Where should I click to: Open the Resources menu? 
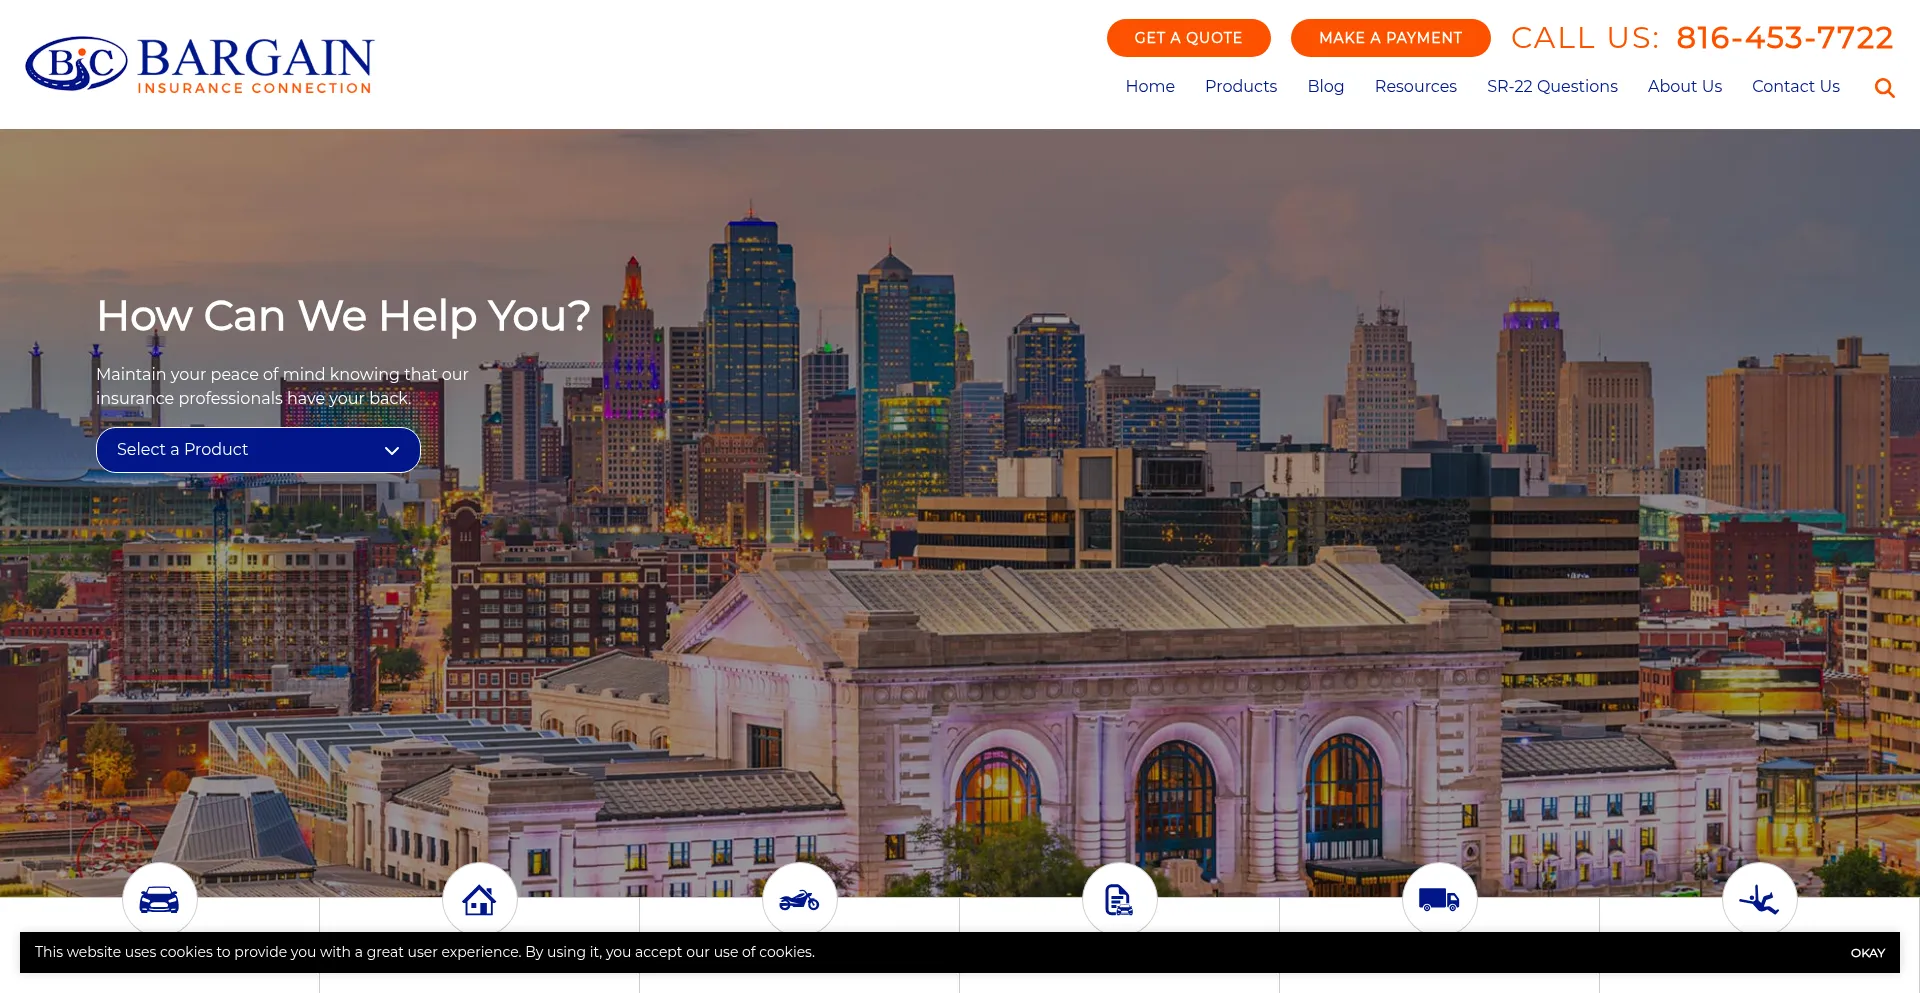pyautogui.click(x=1415, y=86)
